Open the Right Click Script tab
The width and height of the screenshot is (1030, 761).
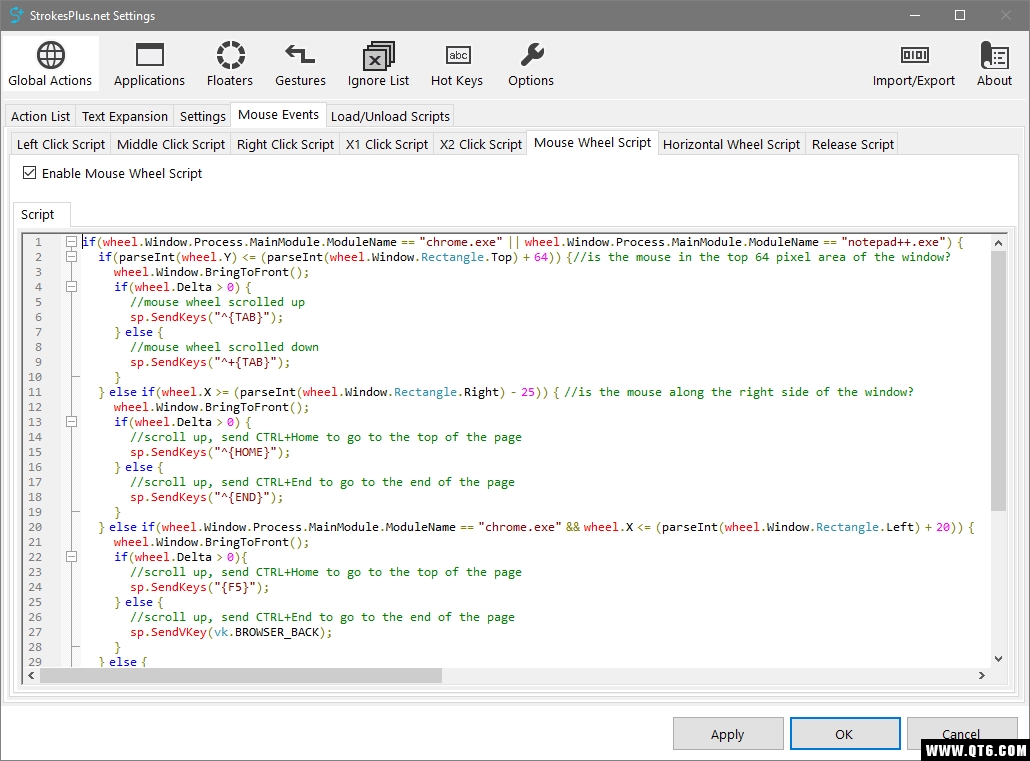point(285,145)
